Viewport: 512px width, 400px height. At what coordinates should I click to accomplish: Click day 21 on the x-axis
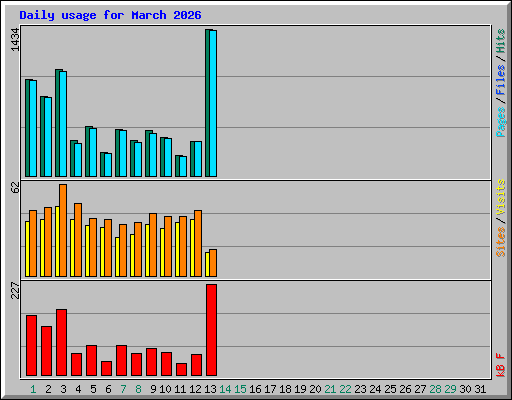pyautogui.click(x=330, y=389)
